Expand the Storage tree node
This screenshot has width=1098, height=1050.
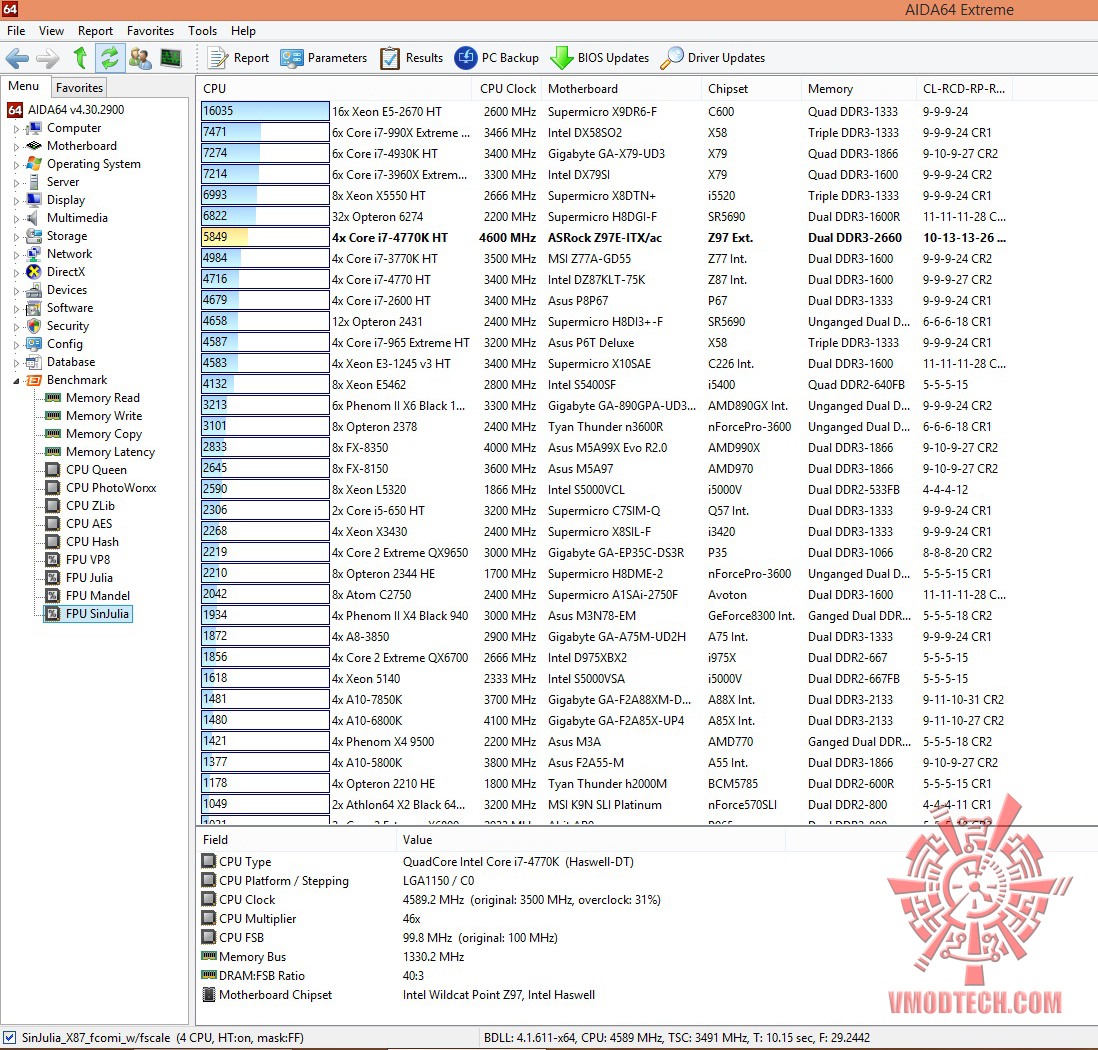[x=16, y=237]
